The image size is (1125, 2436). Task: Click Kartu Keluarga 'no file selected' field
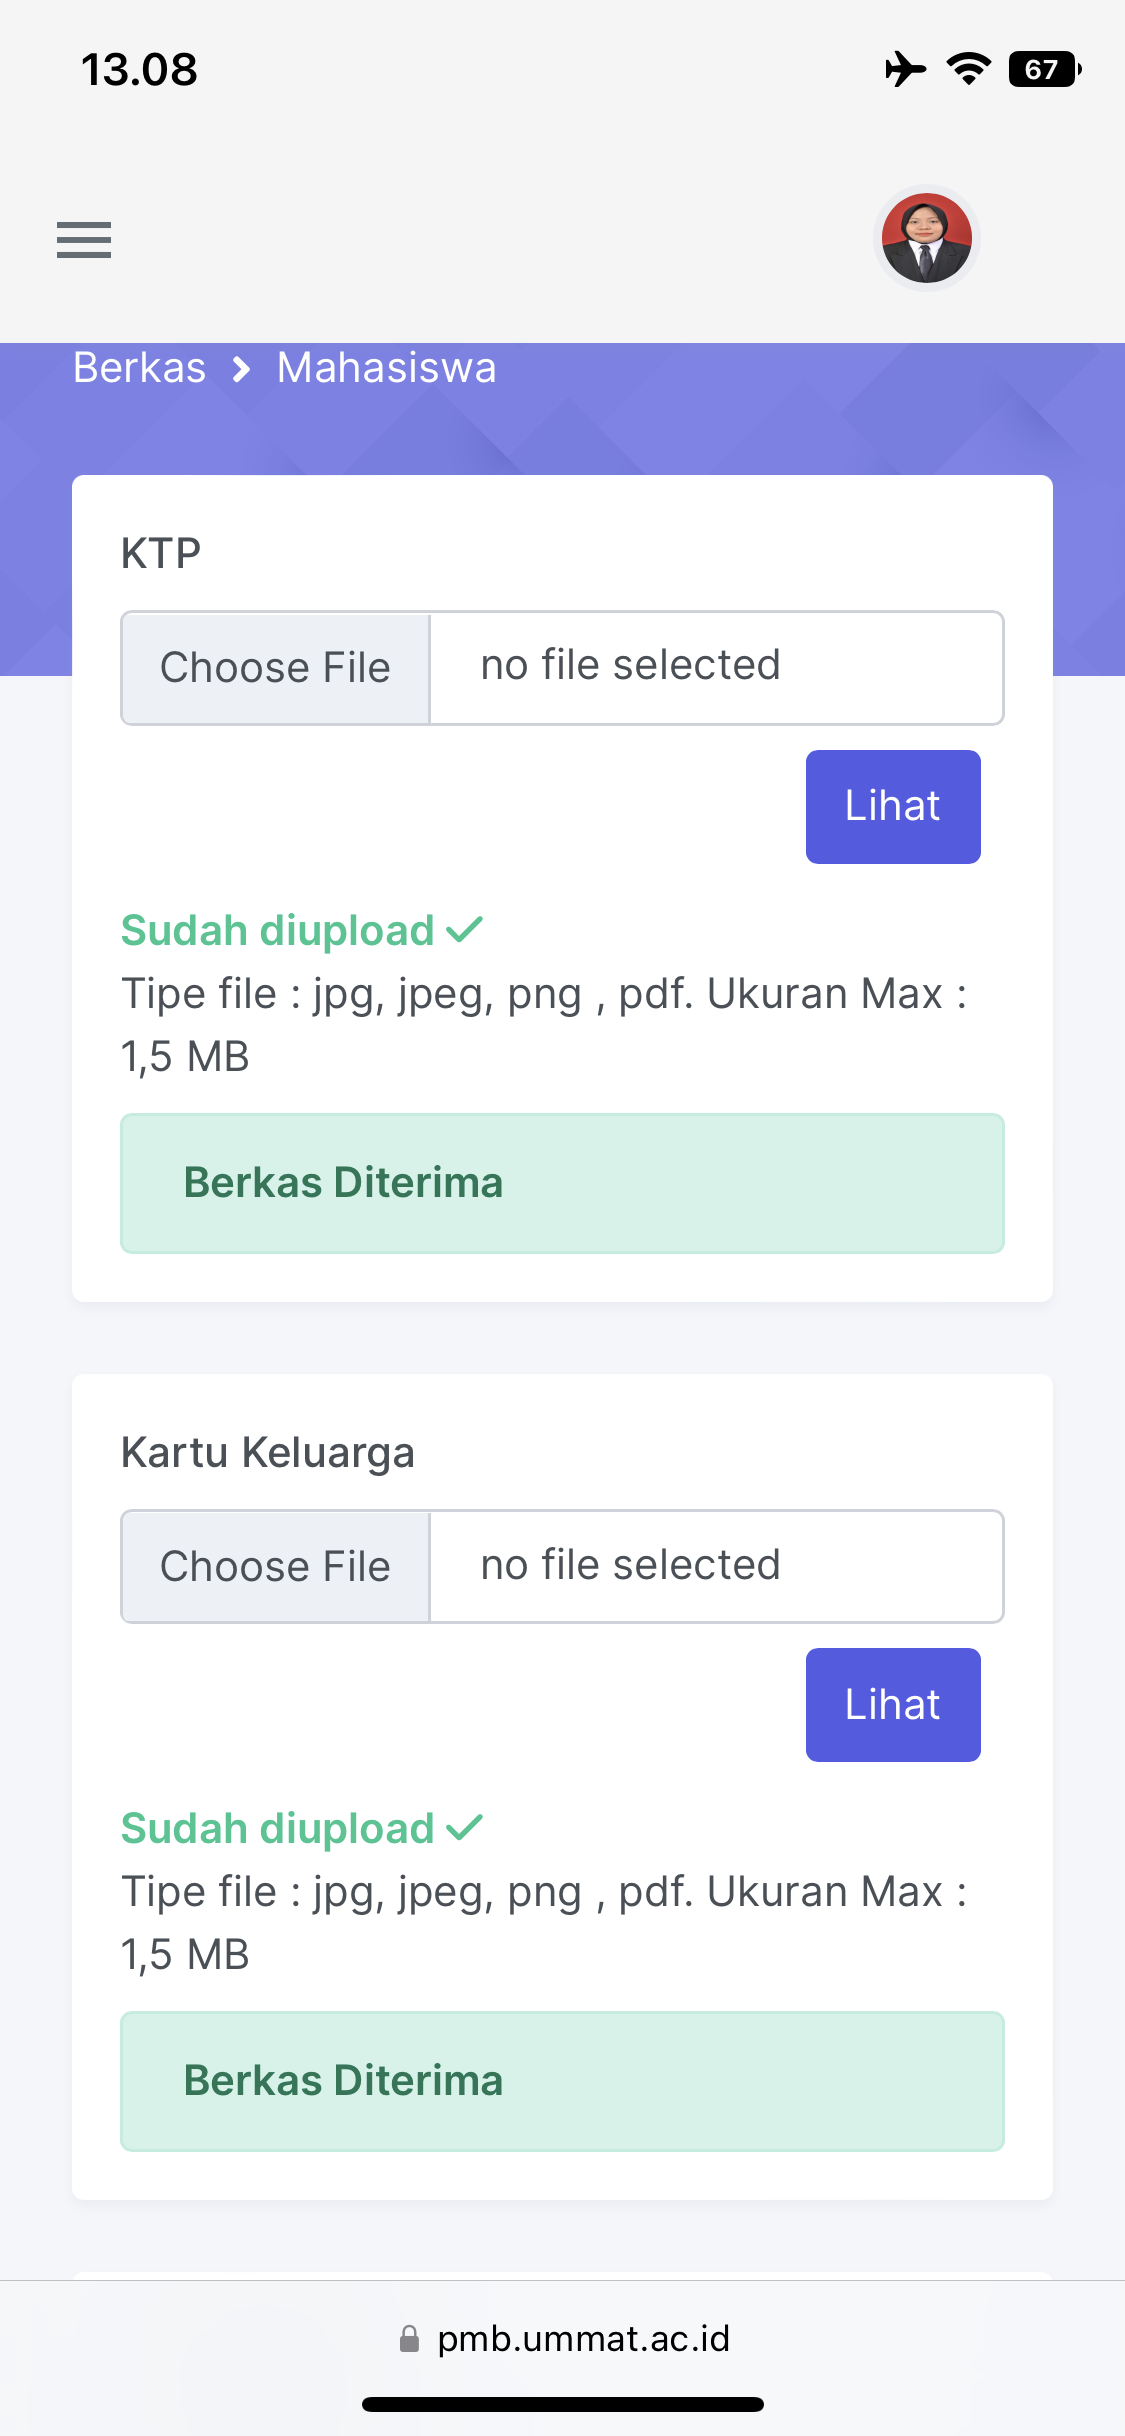[715, 1566]
